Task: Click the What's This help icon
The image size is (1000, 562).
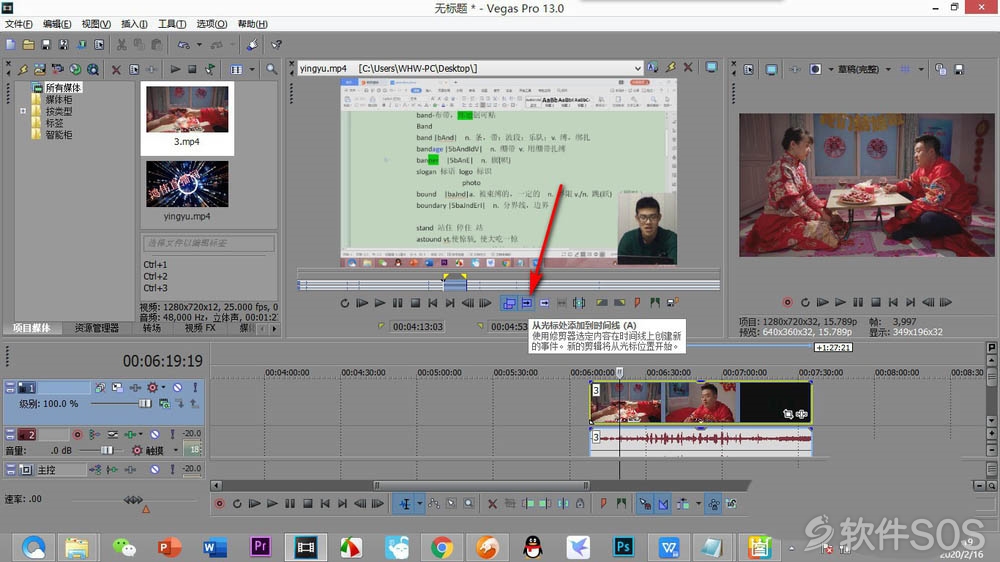Action: pos(276,45)
